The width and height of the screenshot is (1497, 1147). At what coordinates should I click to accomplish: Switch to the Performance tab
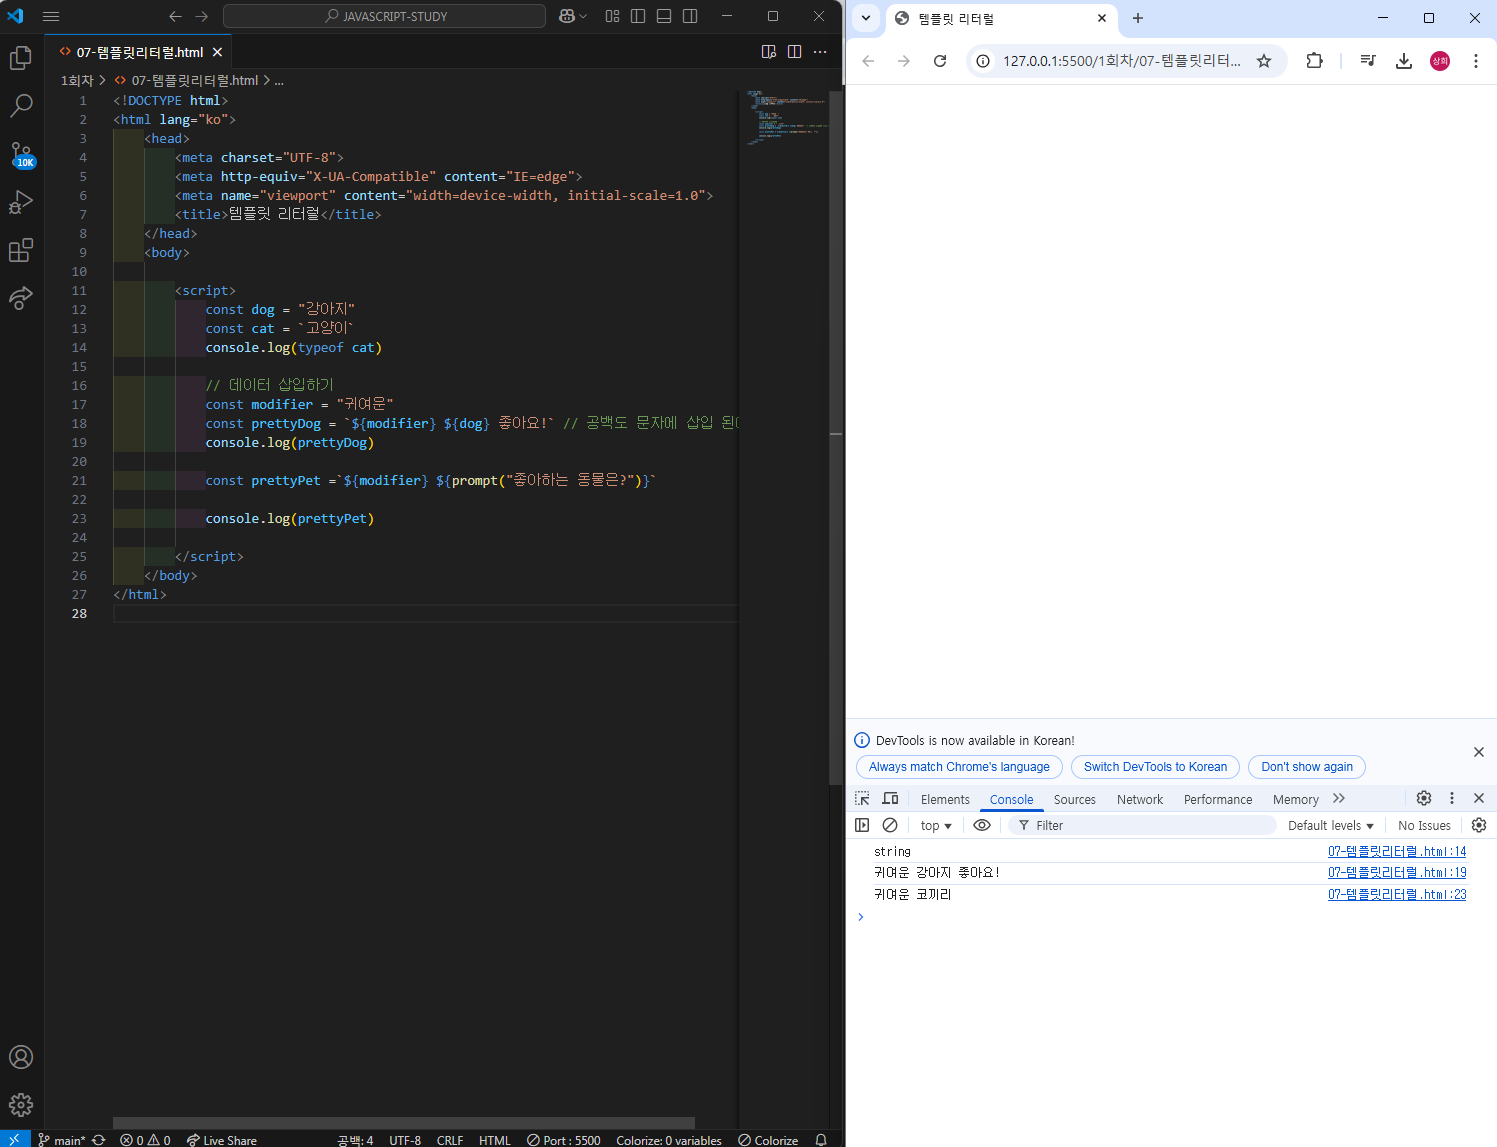[x=1218, y=799]
